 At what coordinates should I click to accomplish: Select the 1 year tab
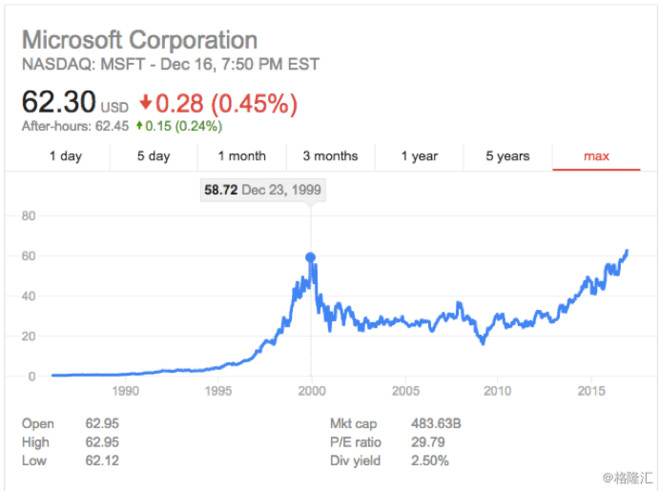tap(419, 156)
